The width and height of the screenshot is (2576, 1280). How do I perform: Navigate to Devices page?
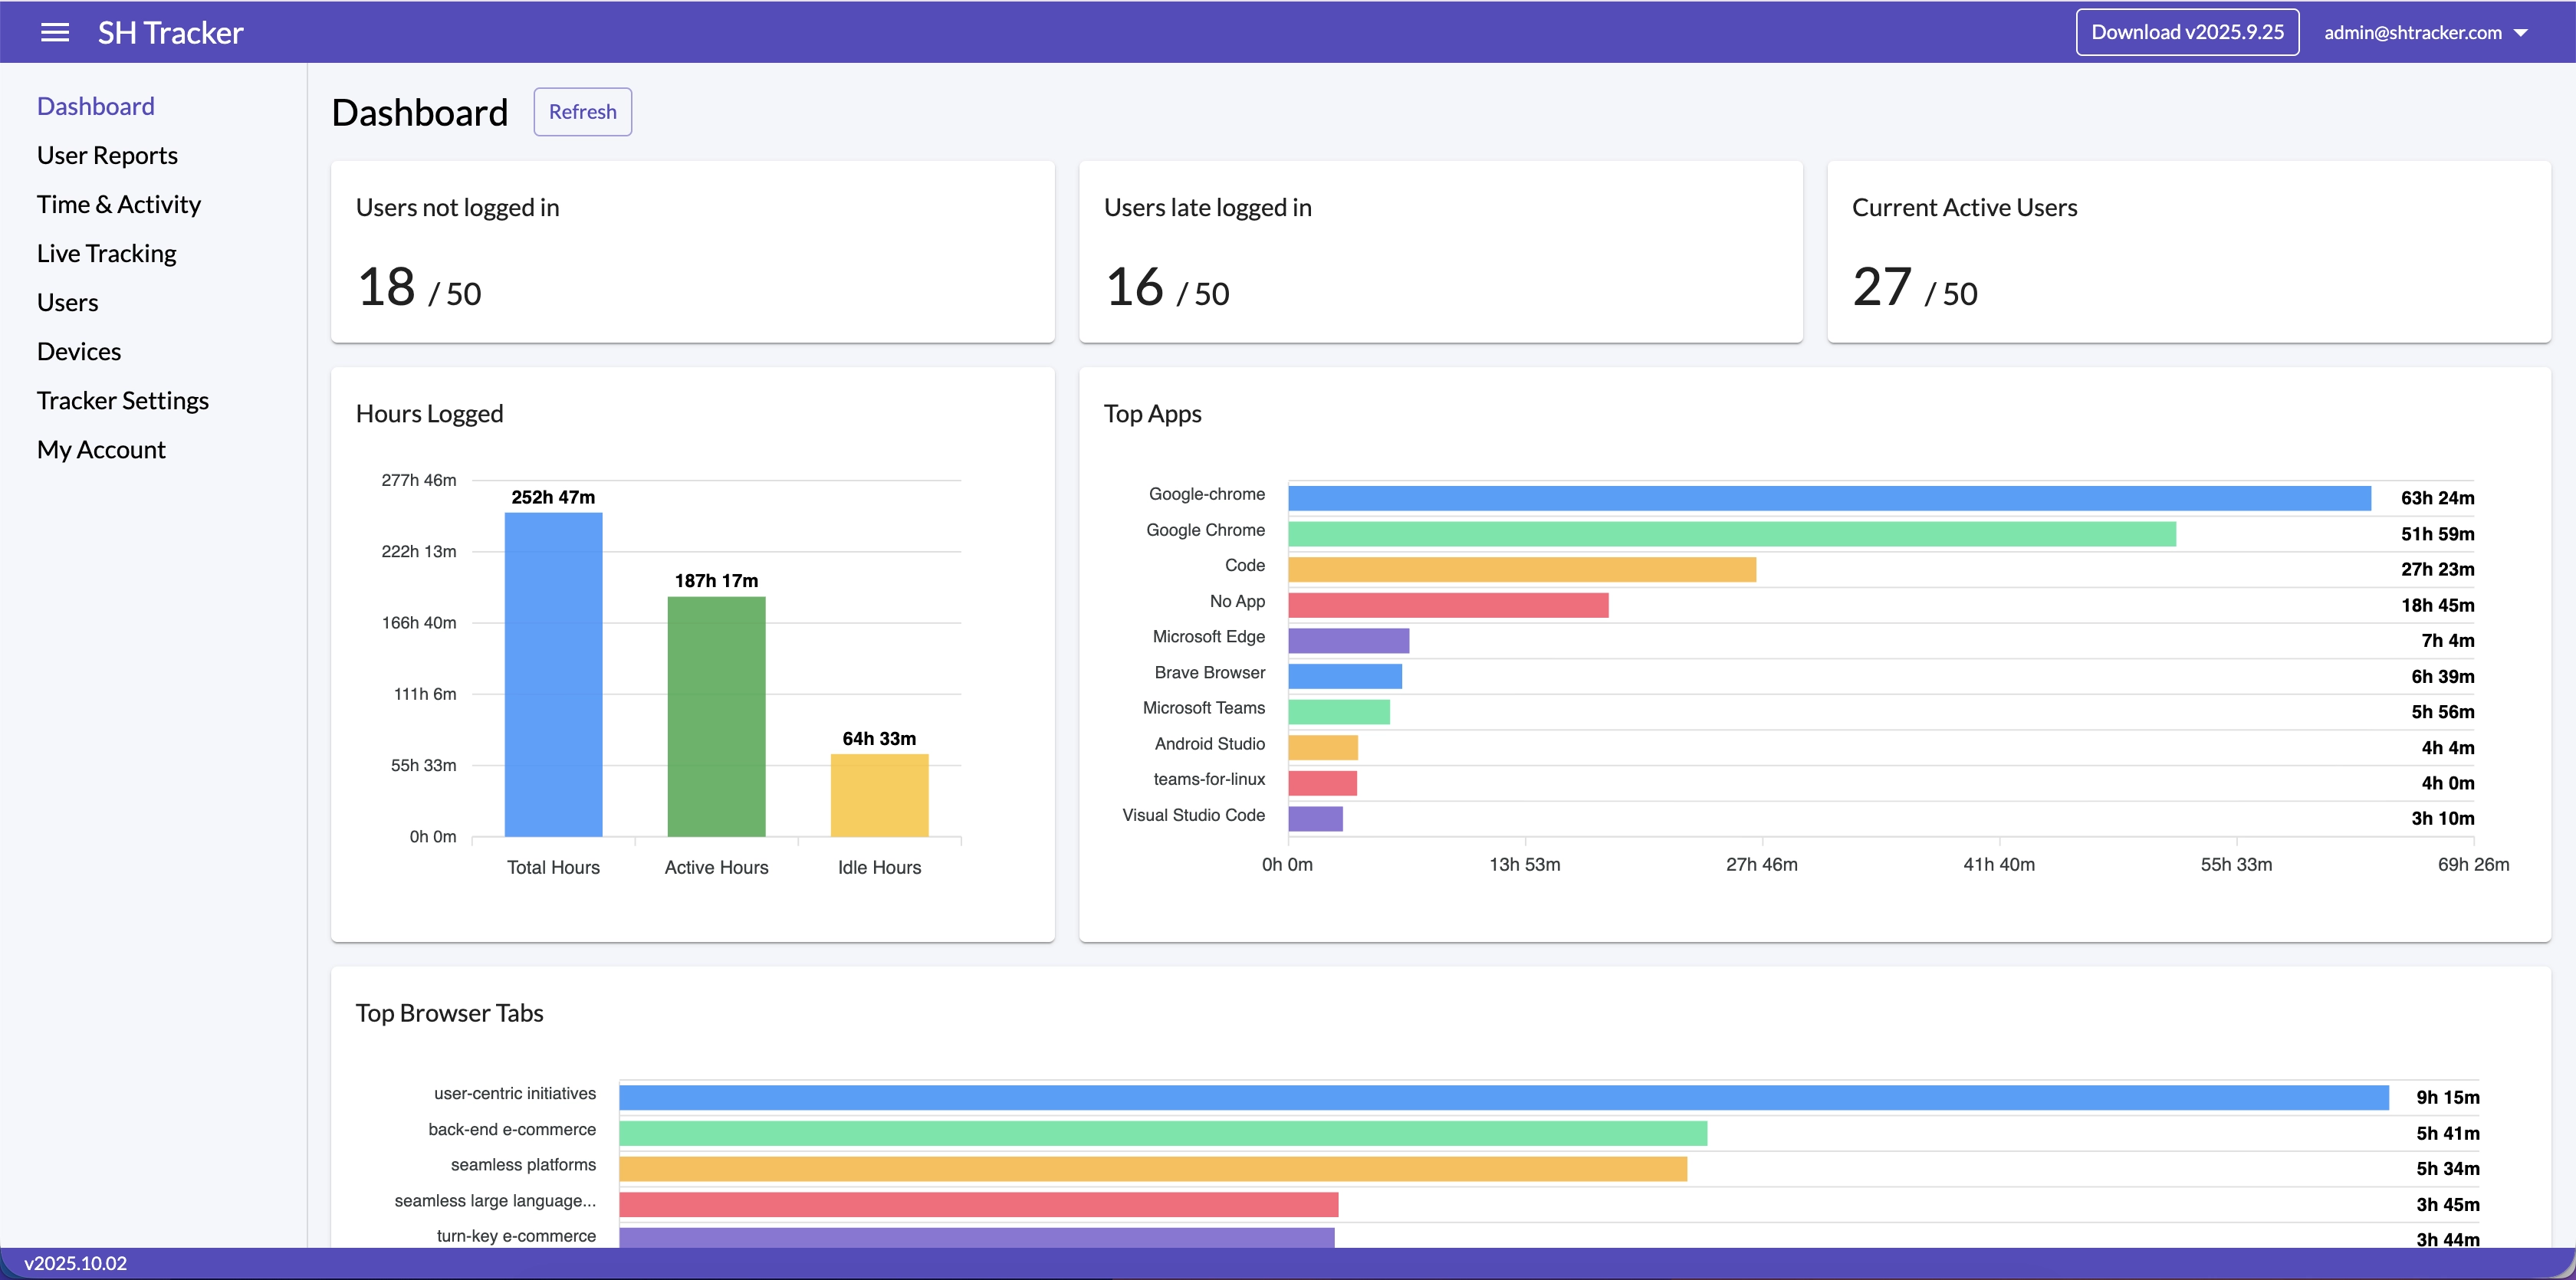click(x=78, y=351)
